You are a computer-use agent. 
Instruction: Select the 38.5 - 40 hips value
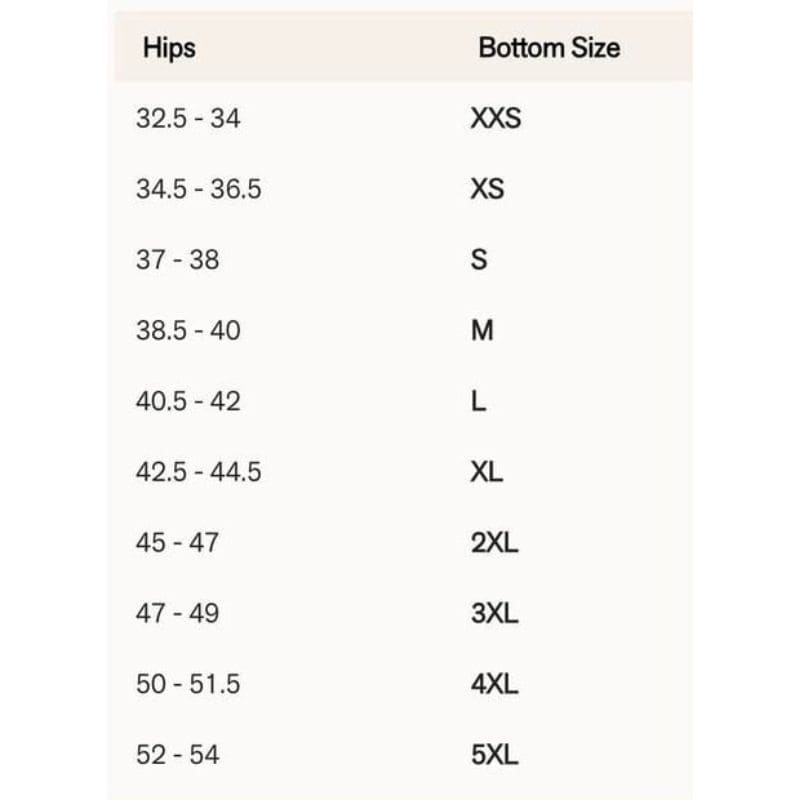tap(188, 331)
